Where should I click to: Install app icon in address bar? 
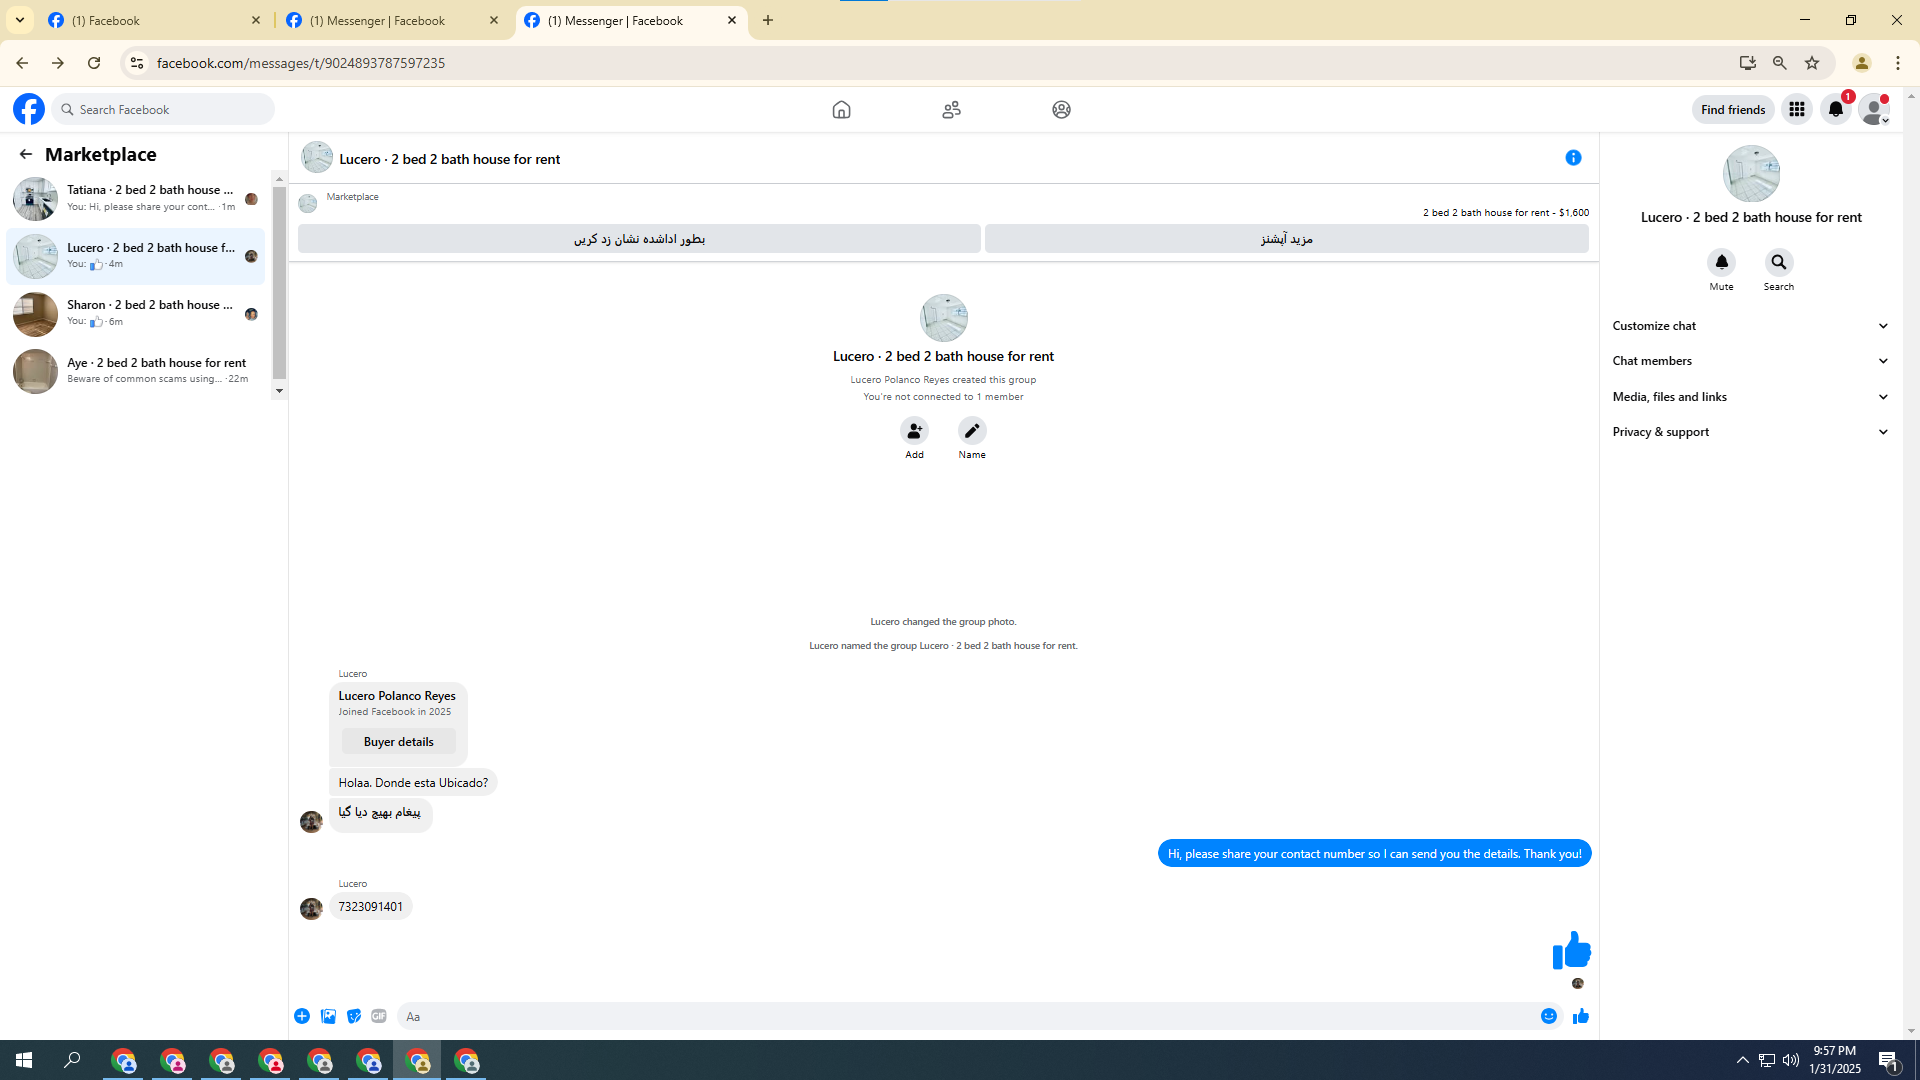pyautogui.click(x=1748, y=63)
